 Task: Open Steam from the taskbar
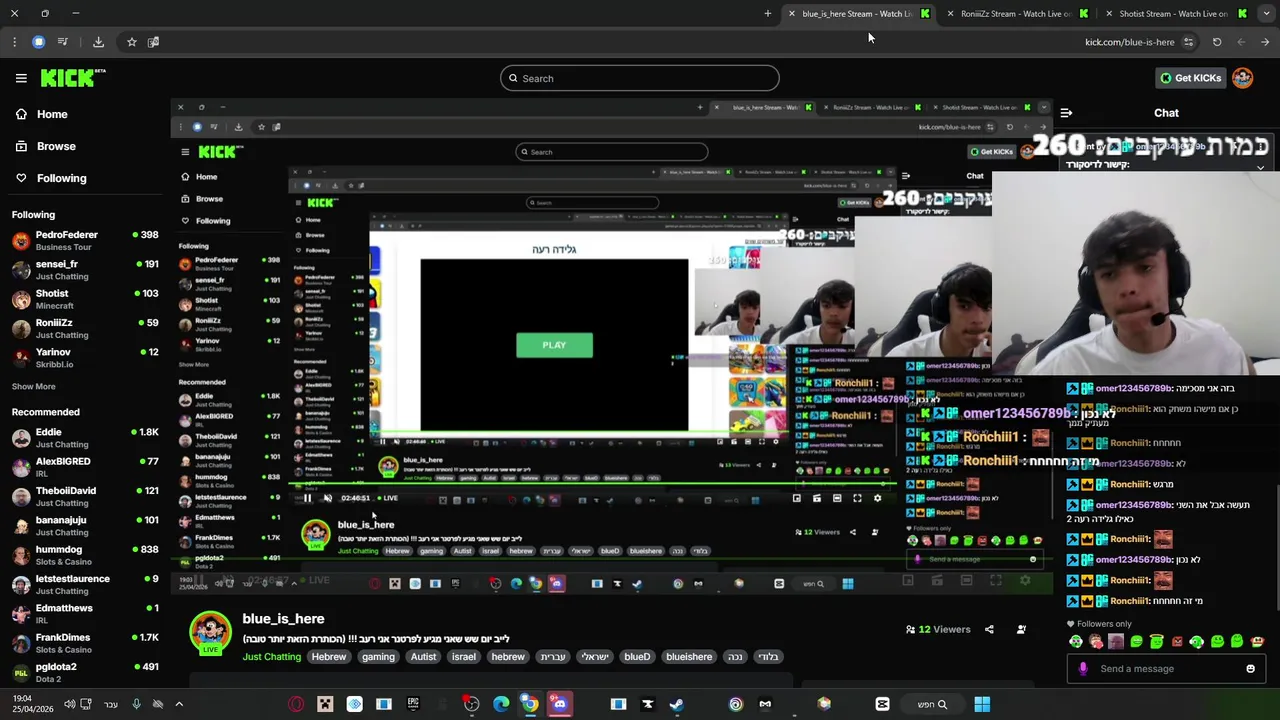[677, 704]
